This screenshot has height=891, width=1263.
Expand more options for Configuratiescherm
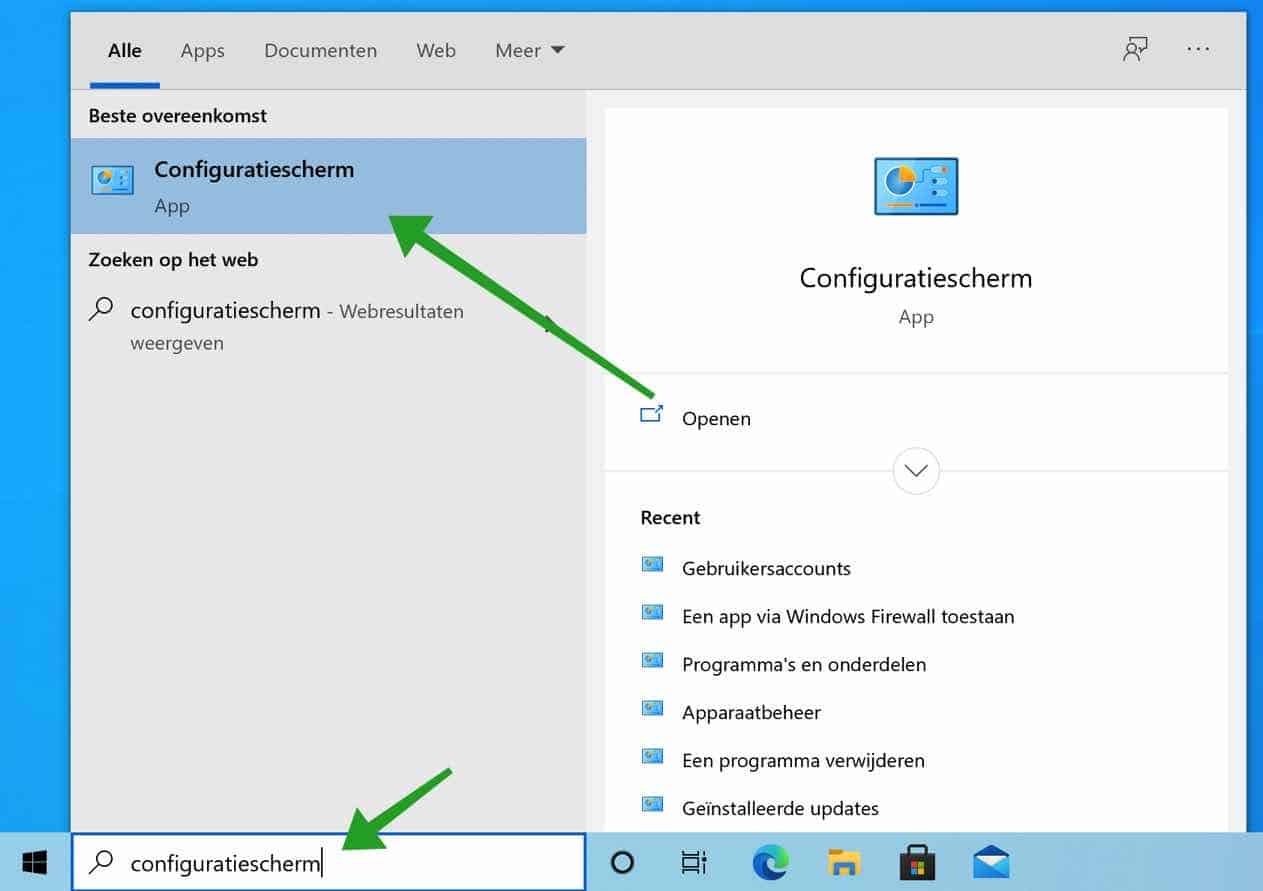coord(915,470)
